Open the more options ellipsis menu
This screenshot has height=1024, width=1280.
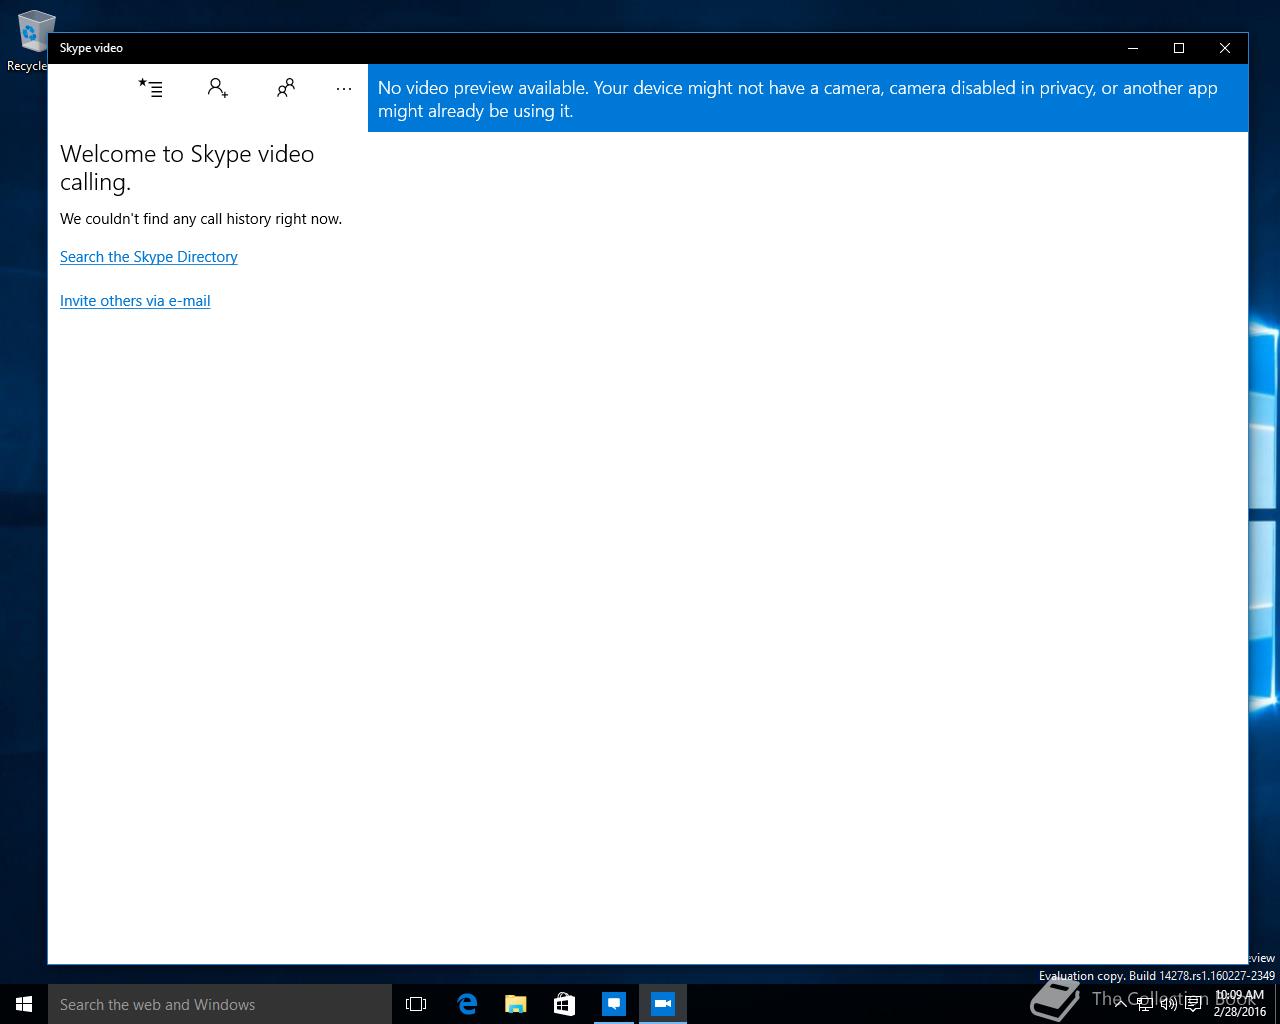[x=344, y=88]
